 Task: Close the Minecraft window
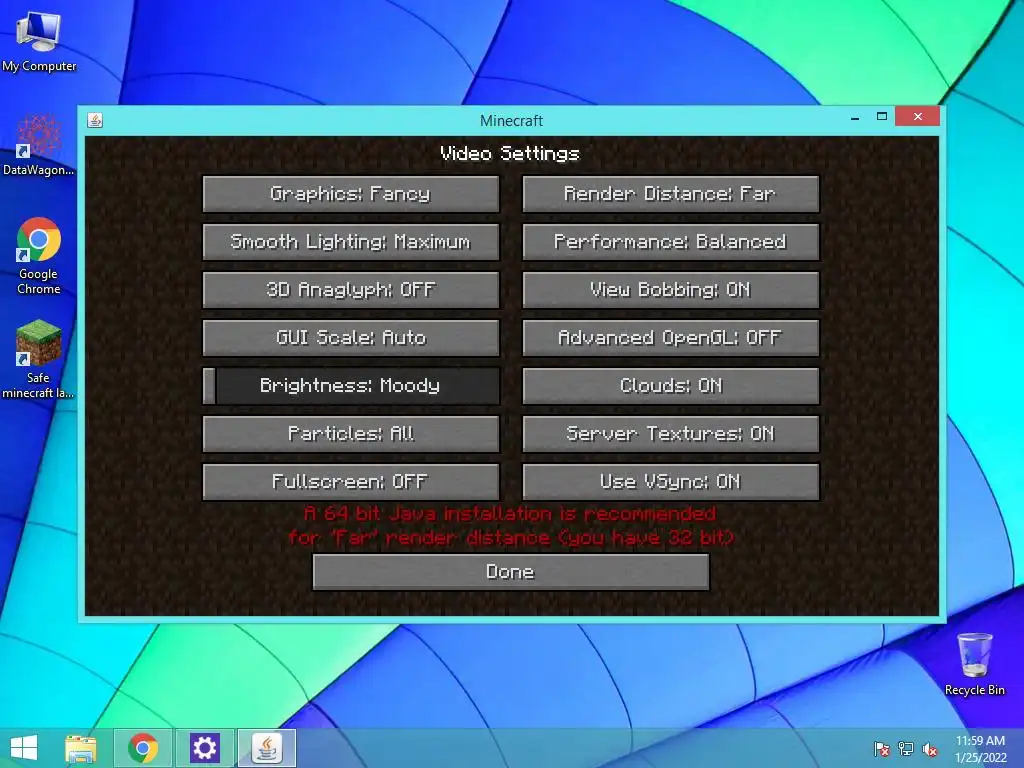point(918,116)
